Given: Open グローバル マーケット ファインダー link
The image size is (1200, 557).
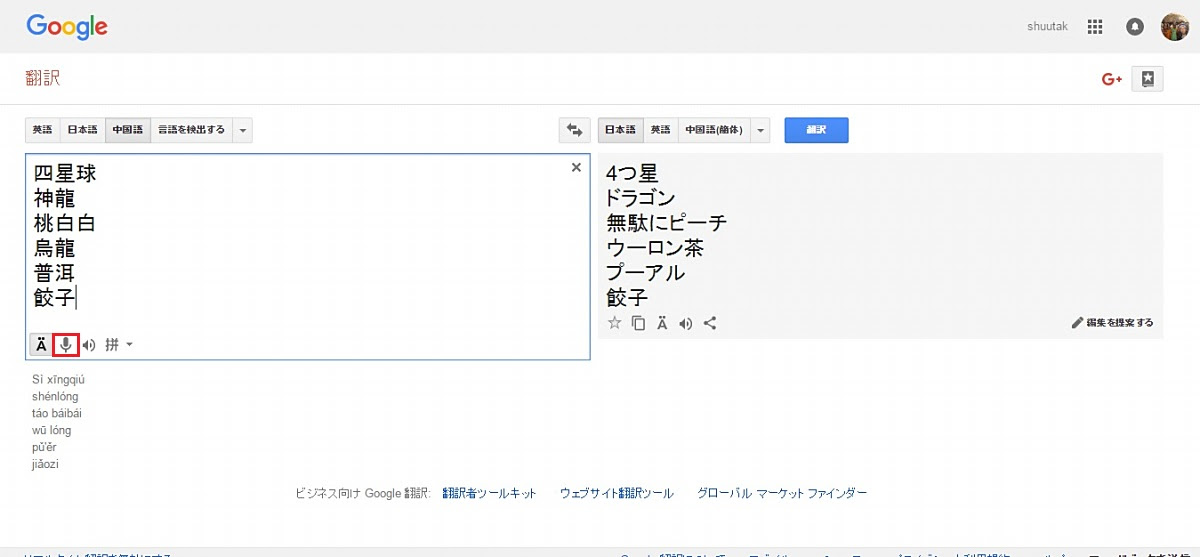Looking at the screenshot, I should pos(782,493).
